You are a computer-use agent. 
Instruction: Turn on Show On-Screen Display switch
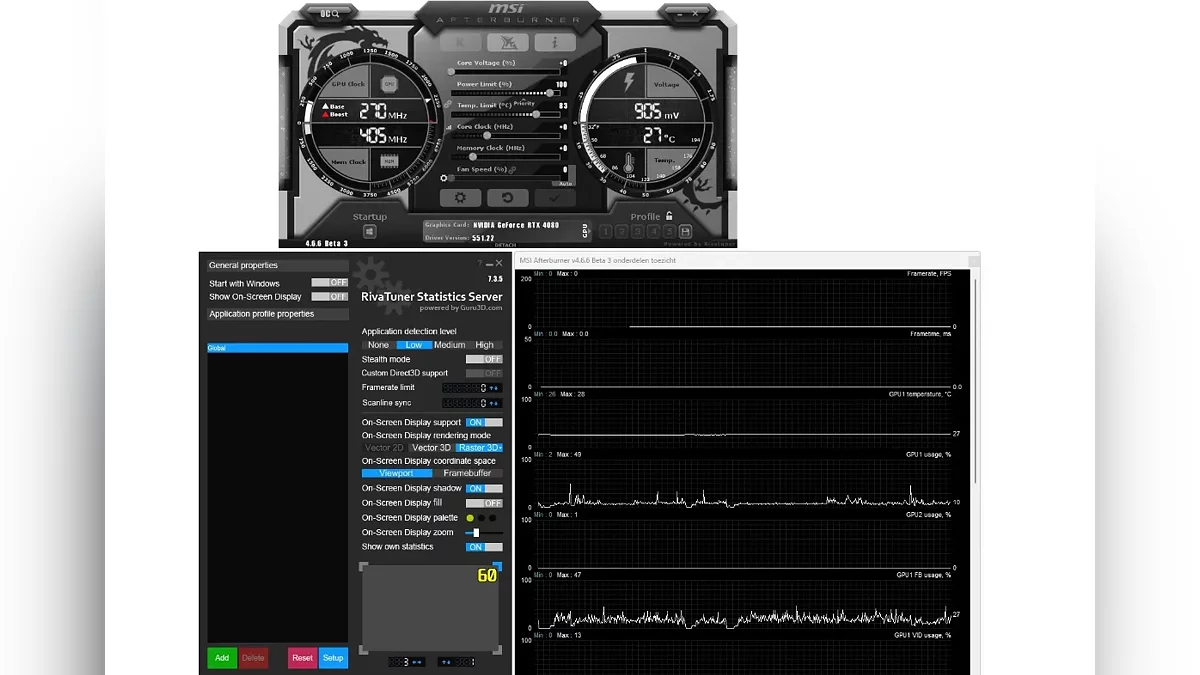pos(329,297)
